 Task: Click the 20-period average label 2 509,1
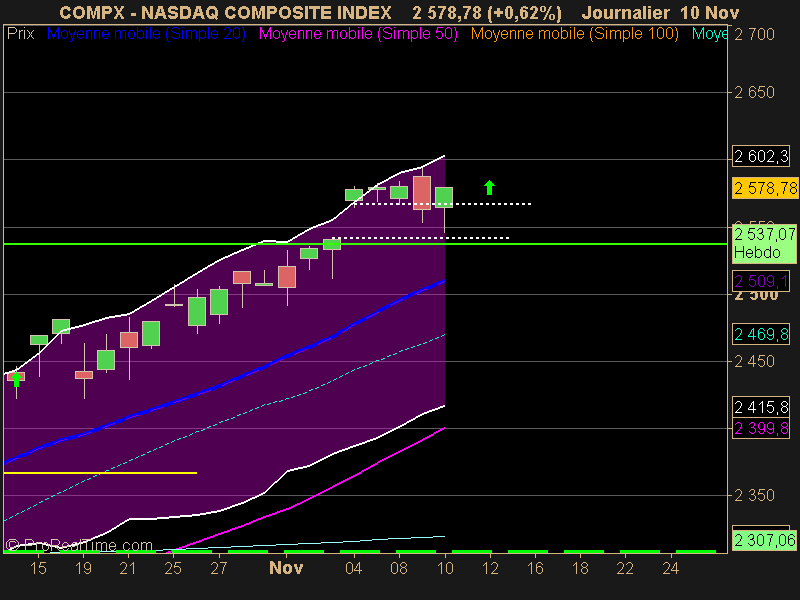coord(761,281)
